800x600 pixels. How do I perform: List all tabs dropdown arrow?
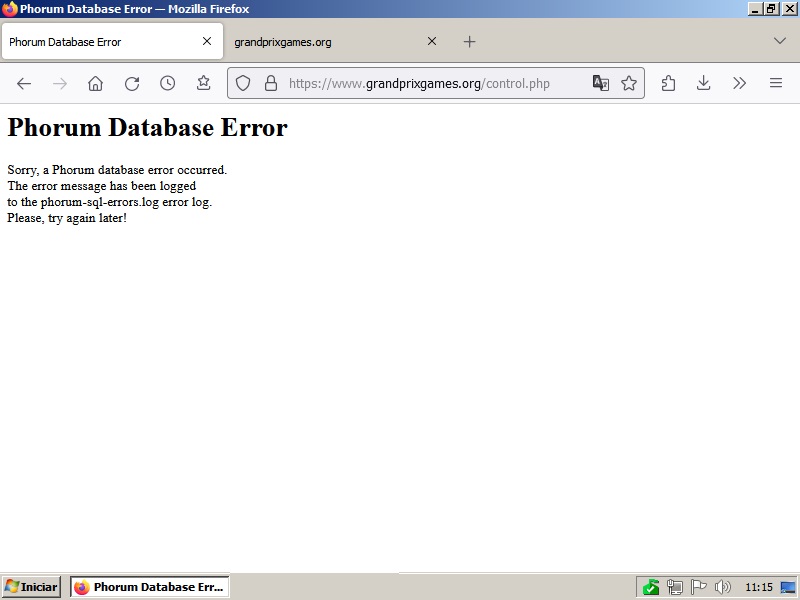(780, 41)
